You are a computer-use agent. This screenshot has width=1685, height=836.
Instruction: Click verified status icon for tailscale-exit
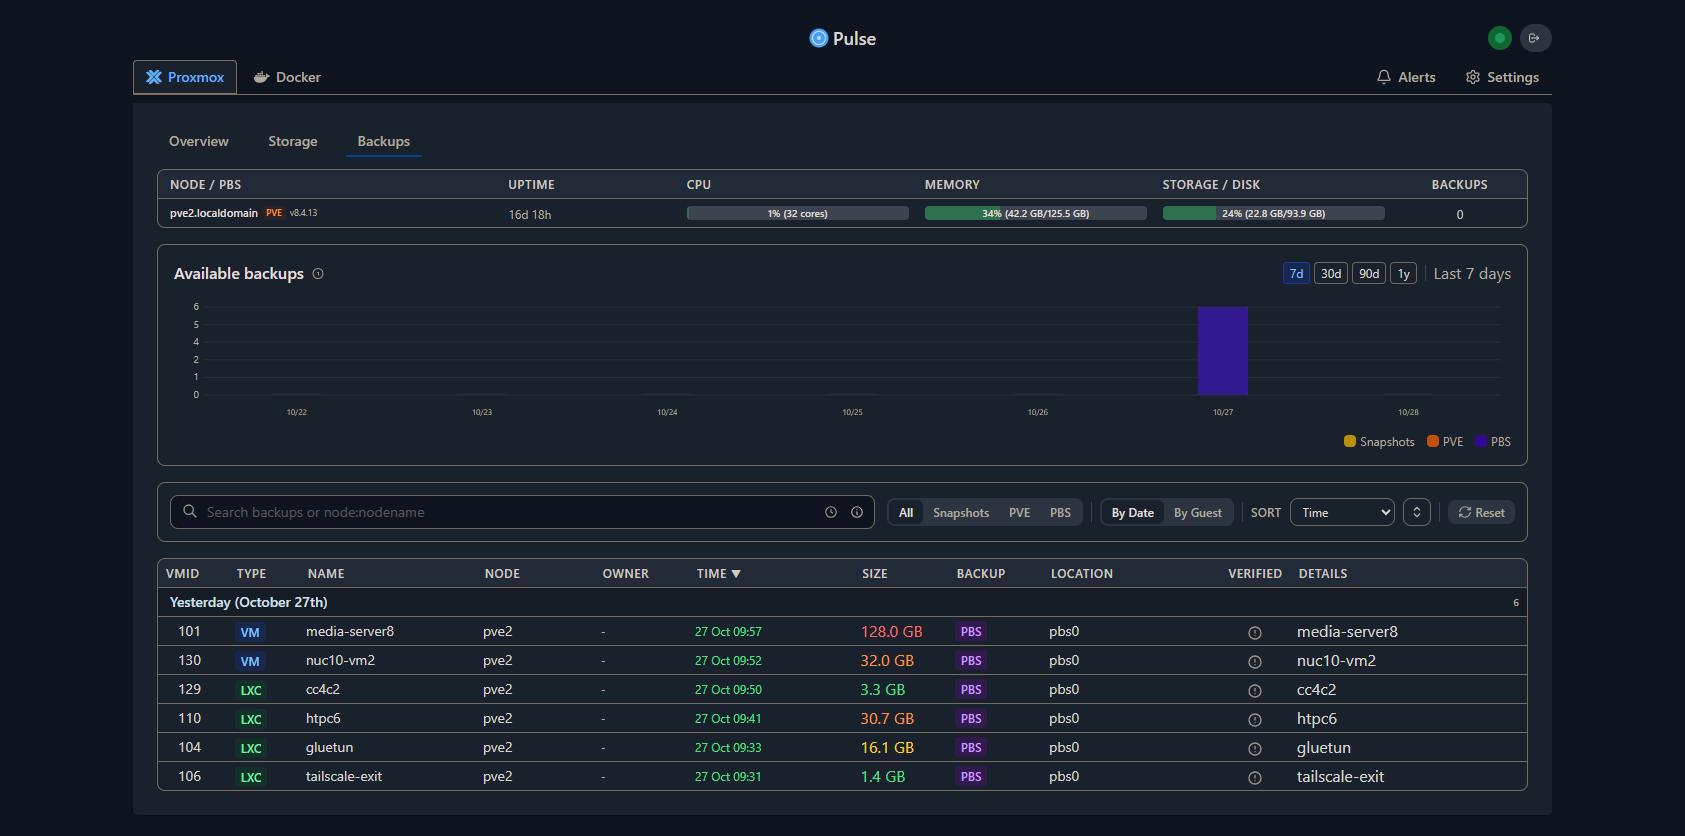1254,777
